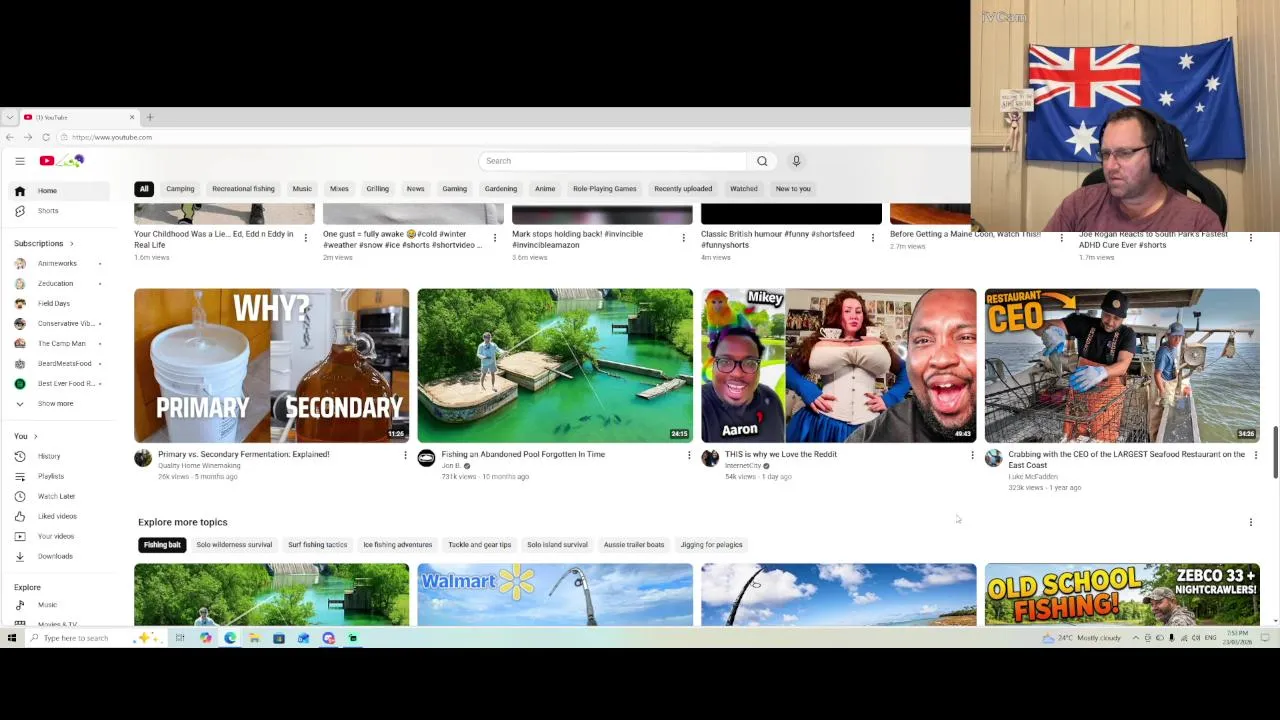Open options for Ed, Edd n Eddy short
The image size is (1280, 720).
(x=305, y=238)
